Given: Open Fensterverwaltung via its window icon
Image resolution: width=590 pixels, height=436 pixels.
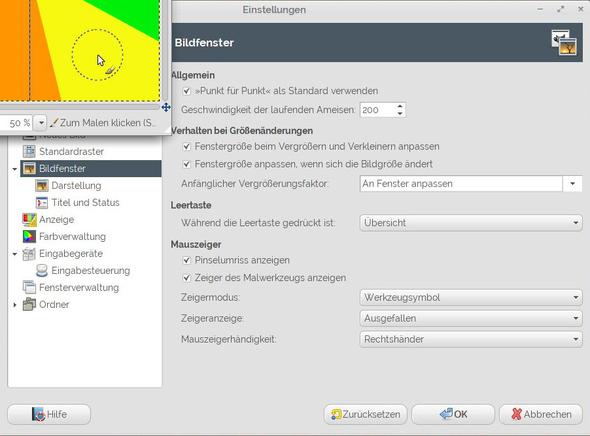Looking at the screenshot, I should pyautogui.click(x=29, y=287).
